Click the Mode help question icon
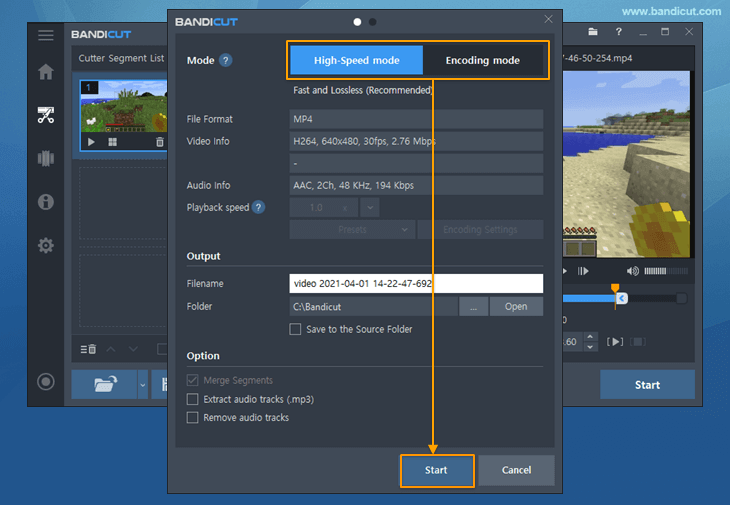The height and width of the screenshot is (505, 730). 226,61
